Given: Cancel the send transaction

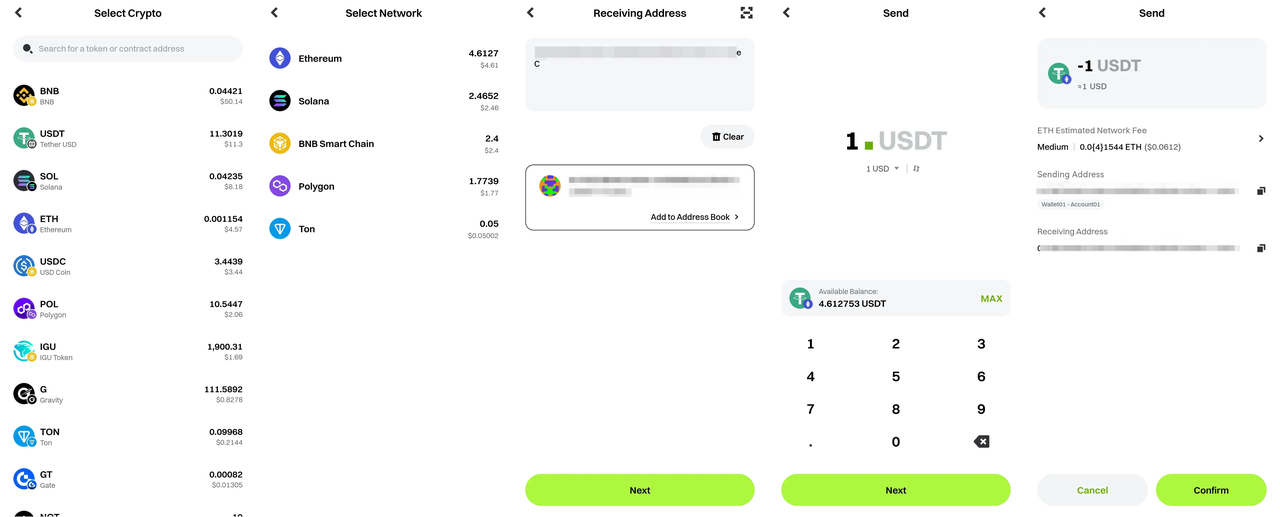Looking at the screenshot, I should (x=1092, y=490).
